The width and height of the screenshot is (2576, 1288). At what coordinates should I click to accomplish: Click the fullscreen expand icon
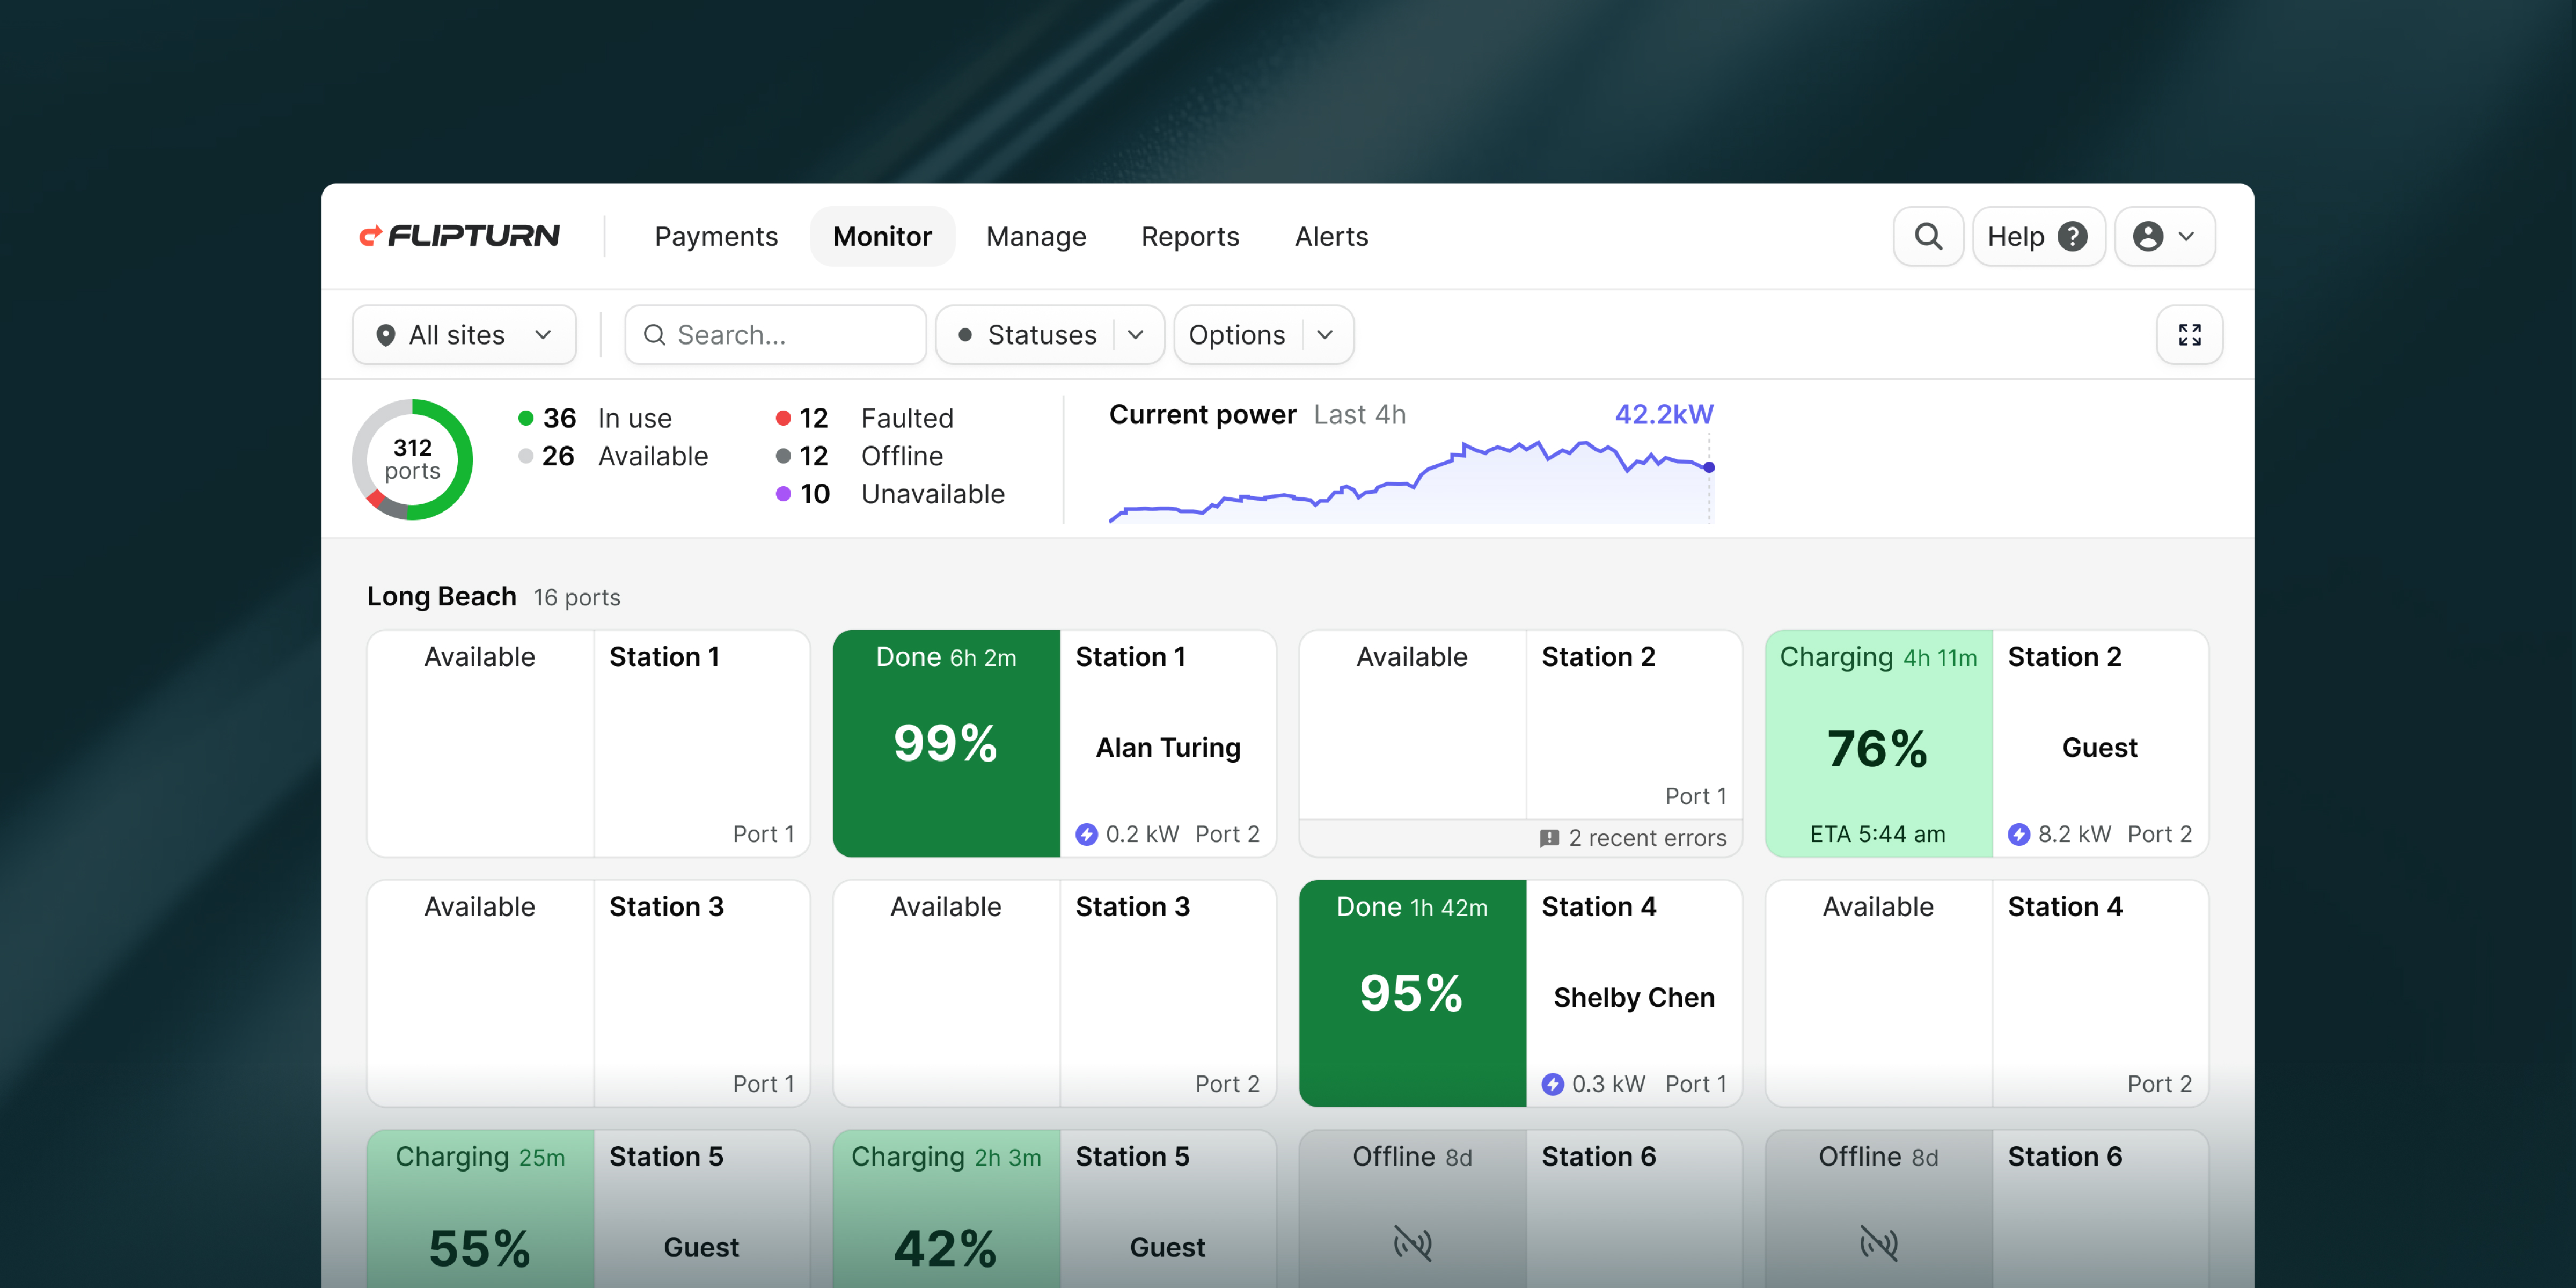(x=2189, y=335)
